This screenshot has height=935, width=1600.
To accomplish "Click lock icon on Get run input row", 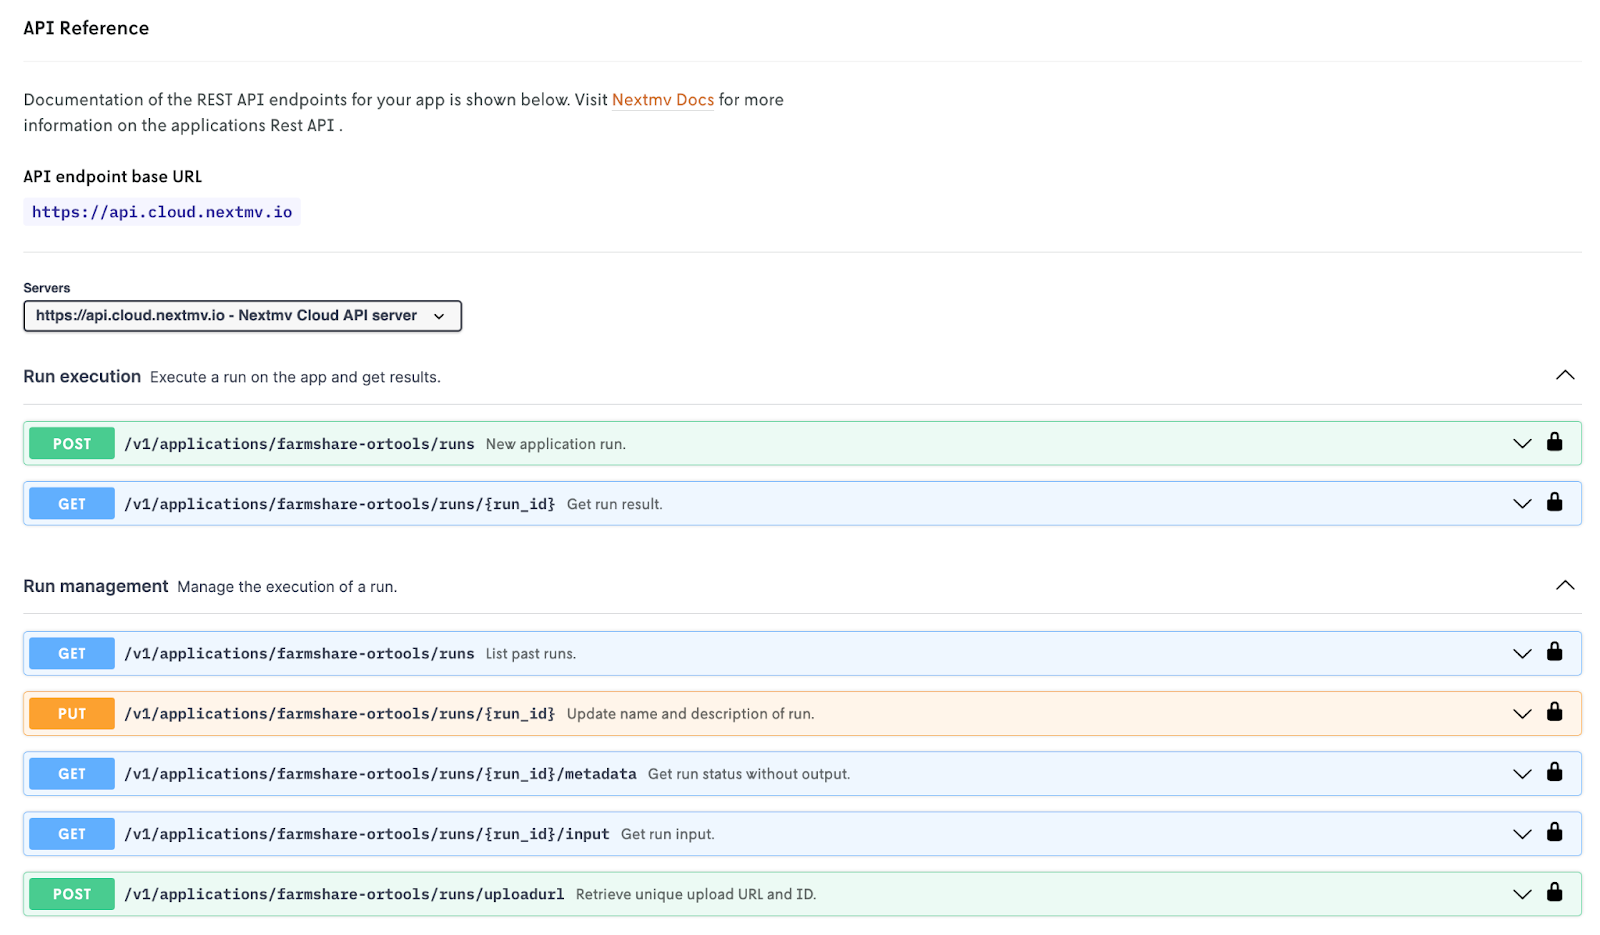I will (1554, 832).
